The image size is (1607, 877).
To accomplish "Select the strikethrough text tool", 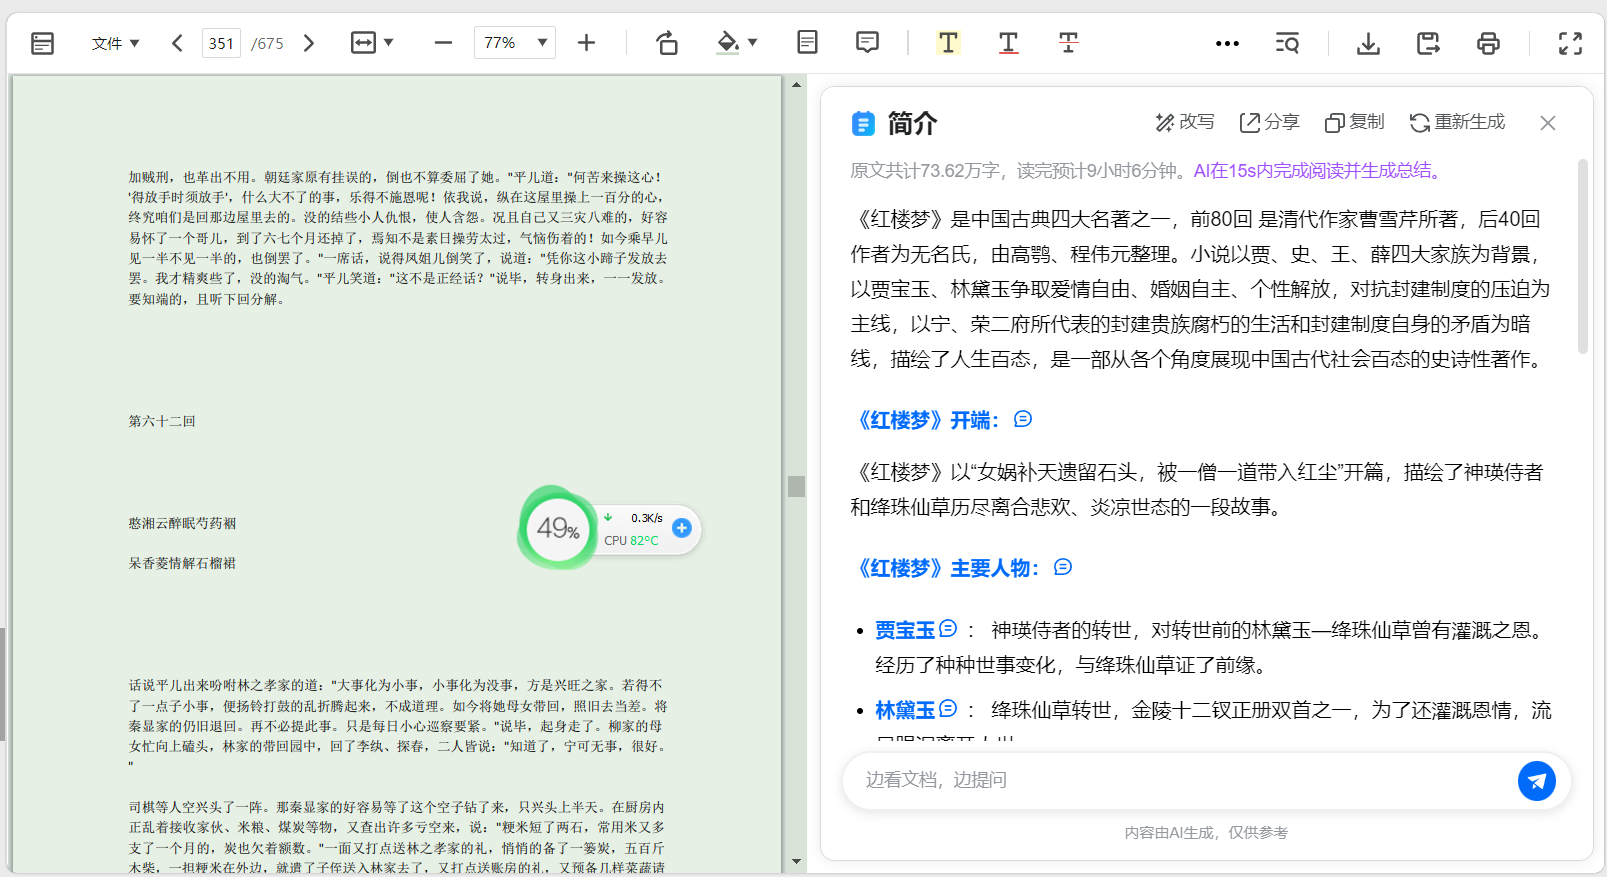I will pos(1068,42).
